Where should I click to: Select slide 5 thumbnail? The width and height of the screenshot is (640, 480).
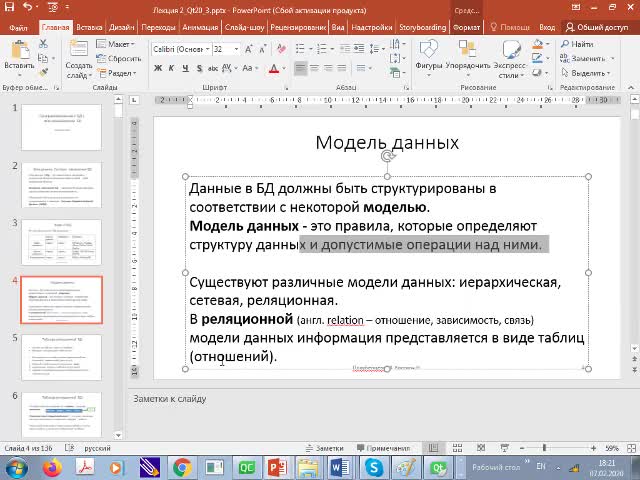[x=61, y=358]
